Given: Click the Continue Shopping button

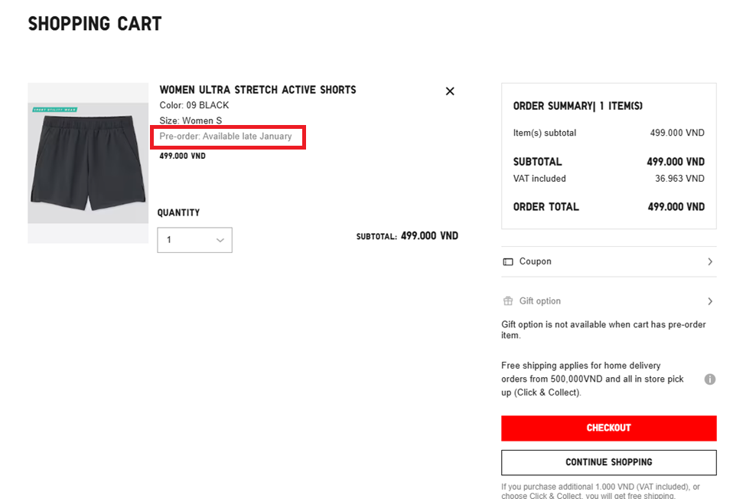Looking at the screenshot, I should pos(608,462).
